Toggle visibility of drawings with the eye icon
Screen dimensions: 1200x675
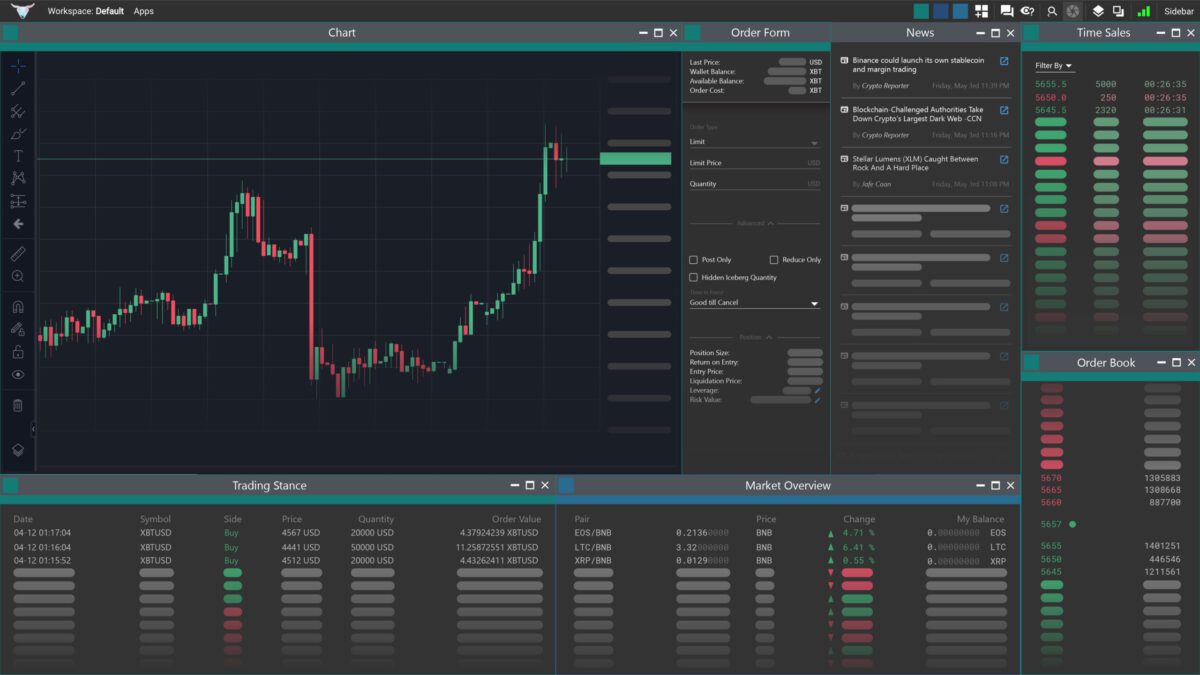coord(18,372)
